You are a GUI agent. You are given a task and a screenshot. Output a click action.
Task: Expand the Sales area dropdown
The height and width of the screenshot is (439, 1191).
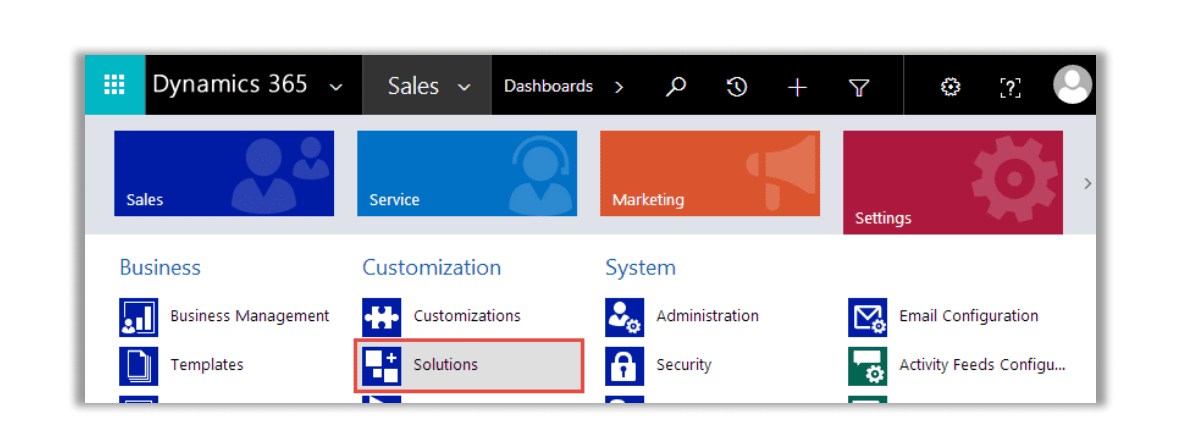(x=427, y=86)
